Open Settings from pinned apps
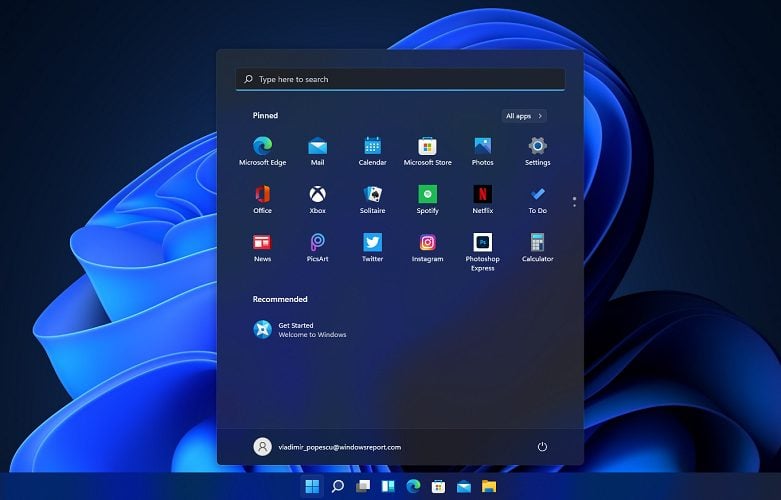The width and height of the screenshot is (781, 500). (x=537, y=151)
